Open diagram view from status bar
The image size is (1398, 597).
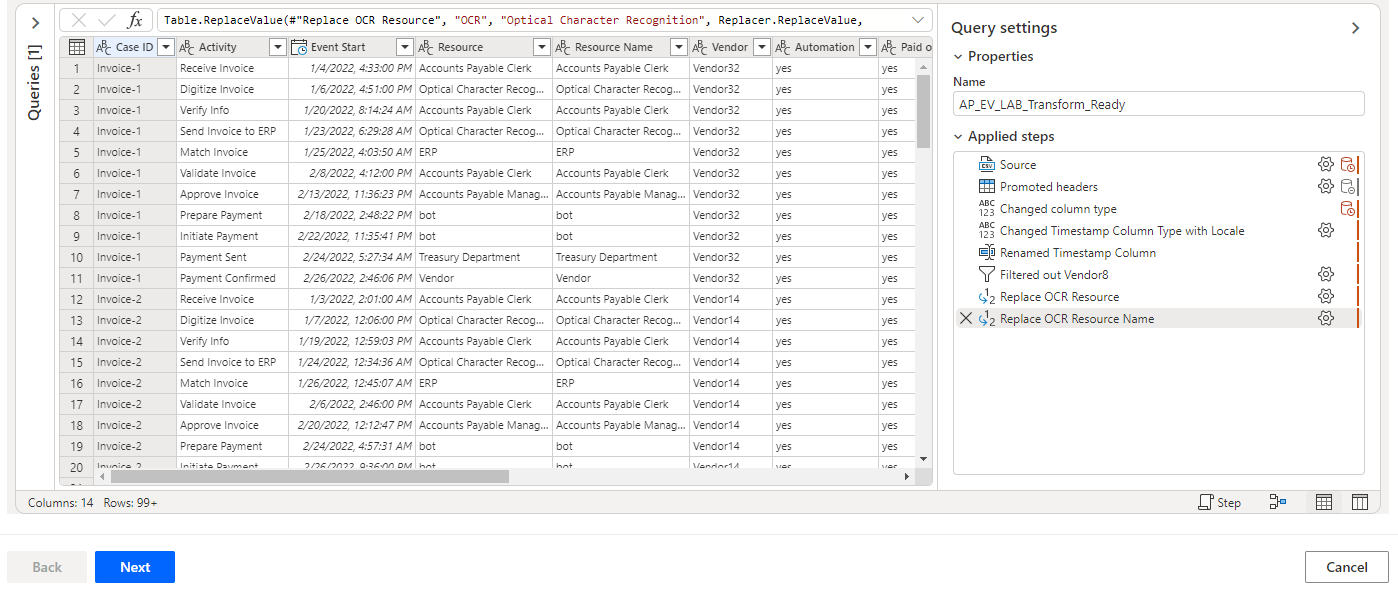1277,503
